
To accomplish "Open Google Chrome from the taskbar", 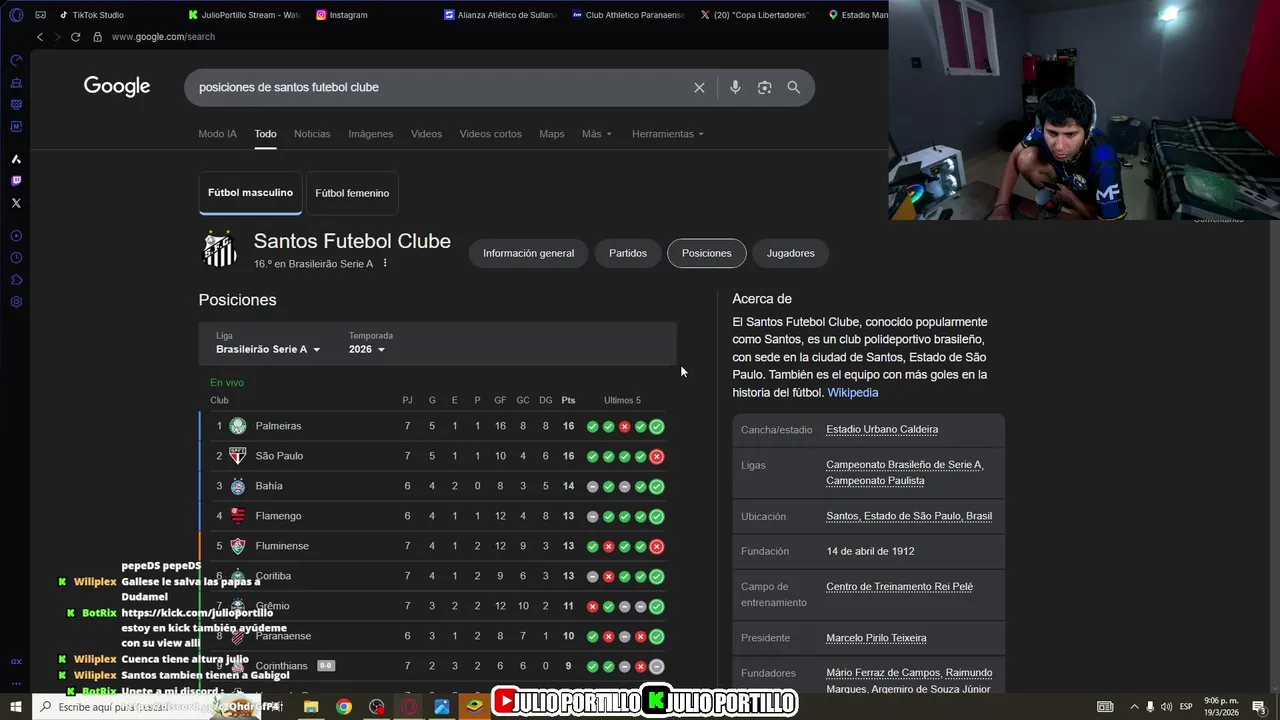I will click(344, 707).
